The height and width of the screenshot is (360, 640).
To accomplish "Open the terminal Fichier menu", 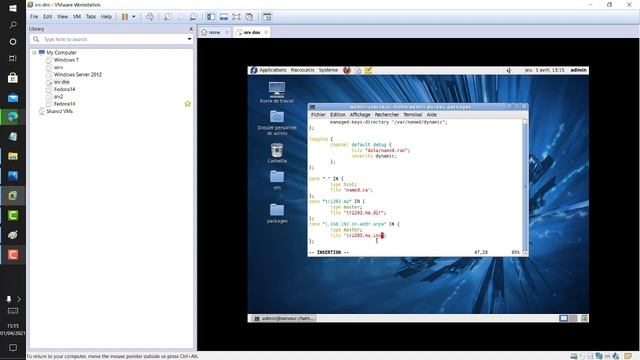I will tap(318, 115).
